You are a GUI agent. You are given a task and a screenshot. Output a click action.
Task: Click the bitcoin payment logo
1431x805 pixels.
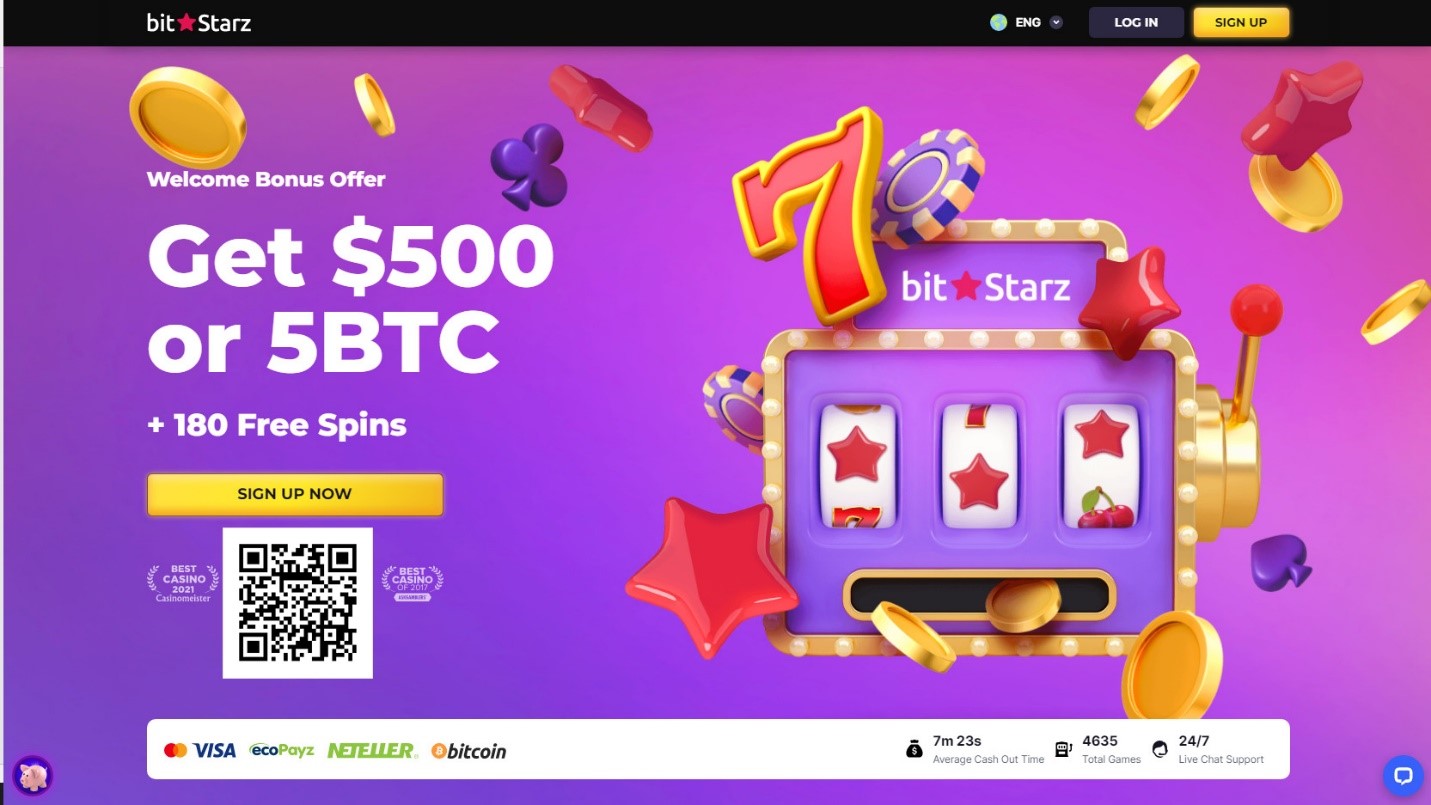(469, 750)
